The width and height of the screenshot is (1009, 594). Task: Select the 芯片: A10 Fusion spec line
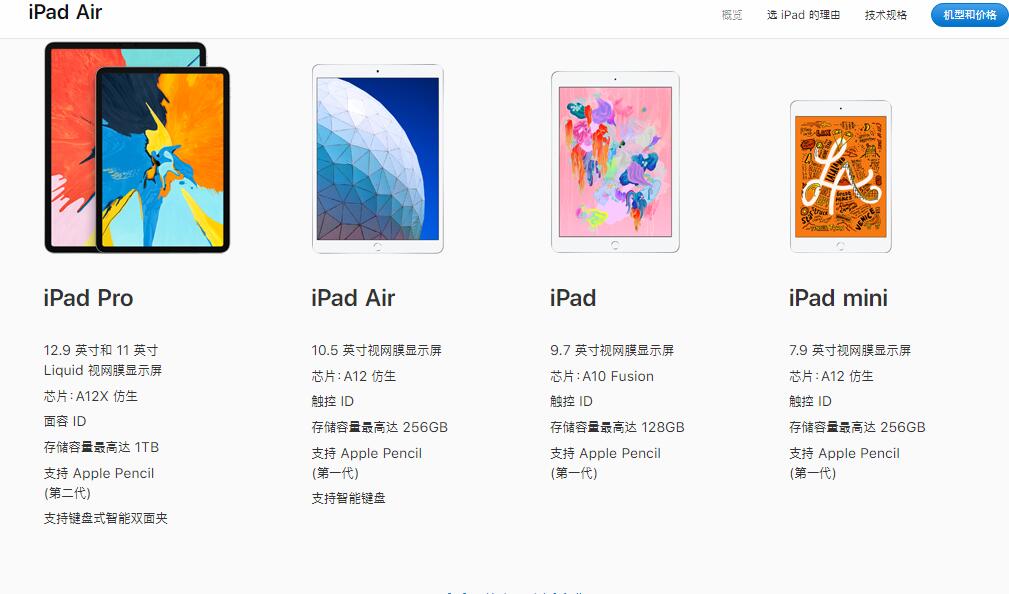[x=602, y=376]
